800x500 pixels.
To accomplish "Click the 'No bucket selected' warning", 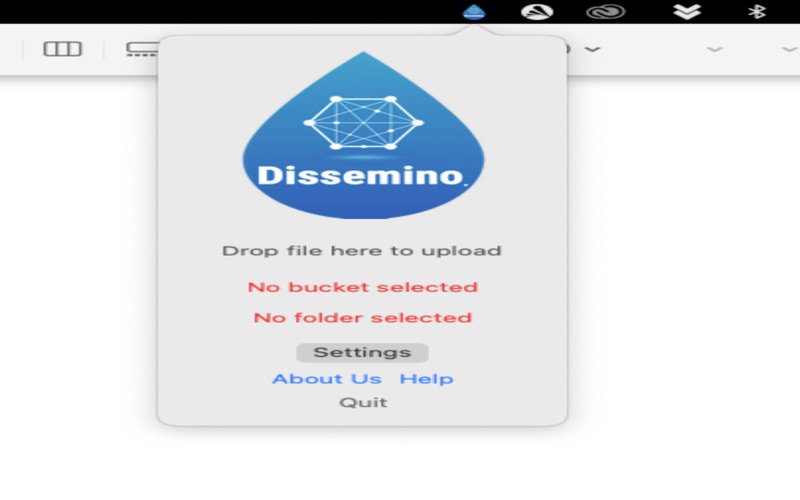I will [363, 287].
